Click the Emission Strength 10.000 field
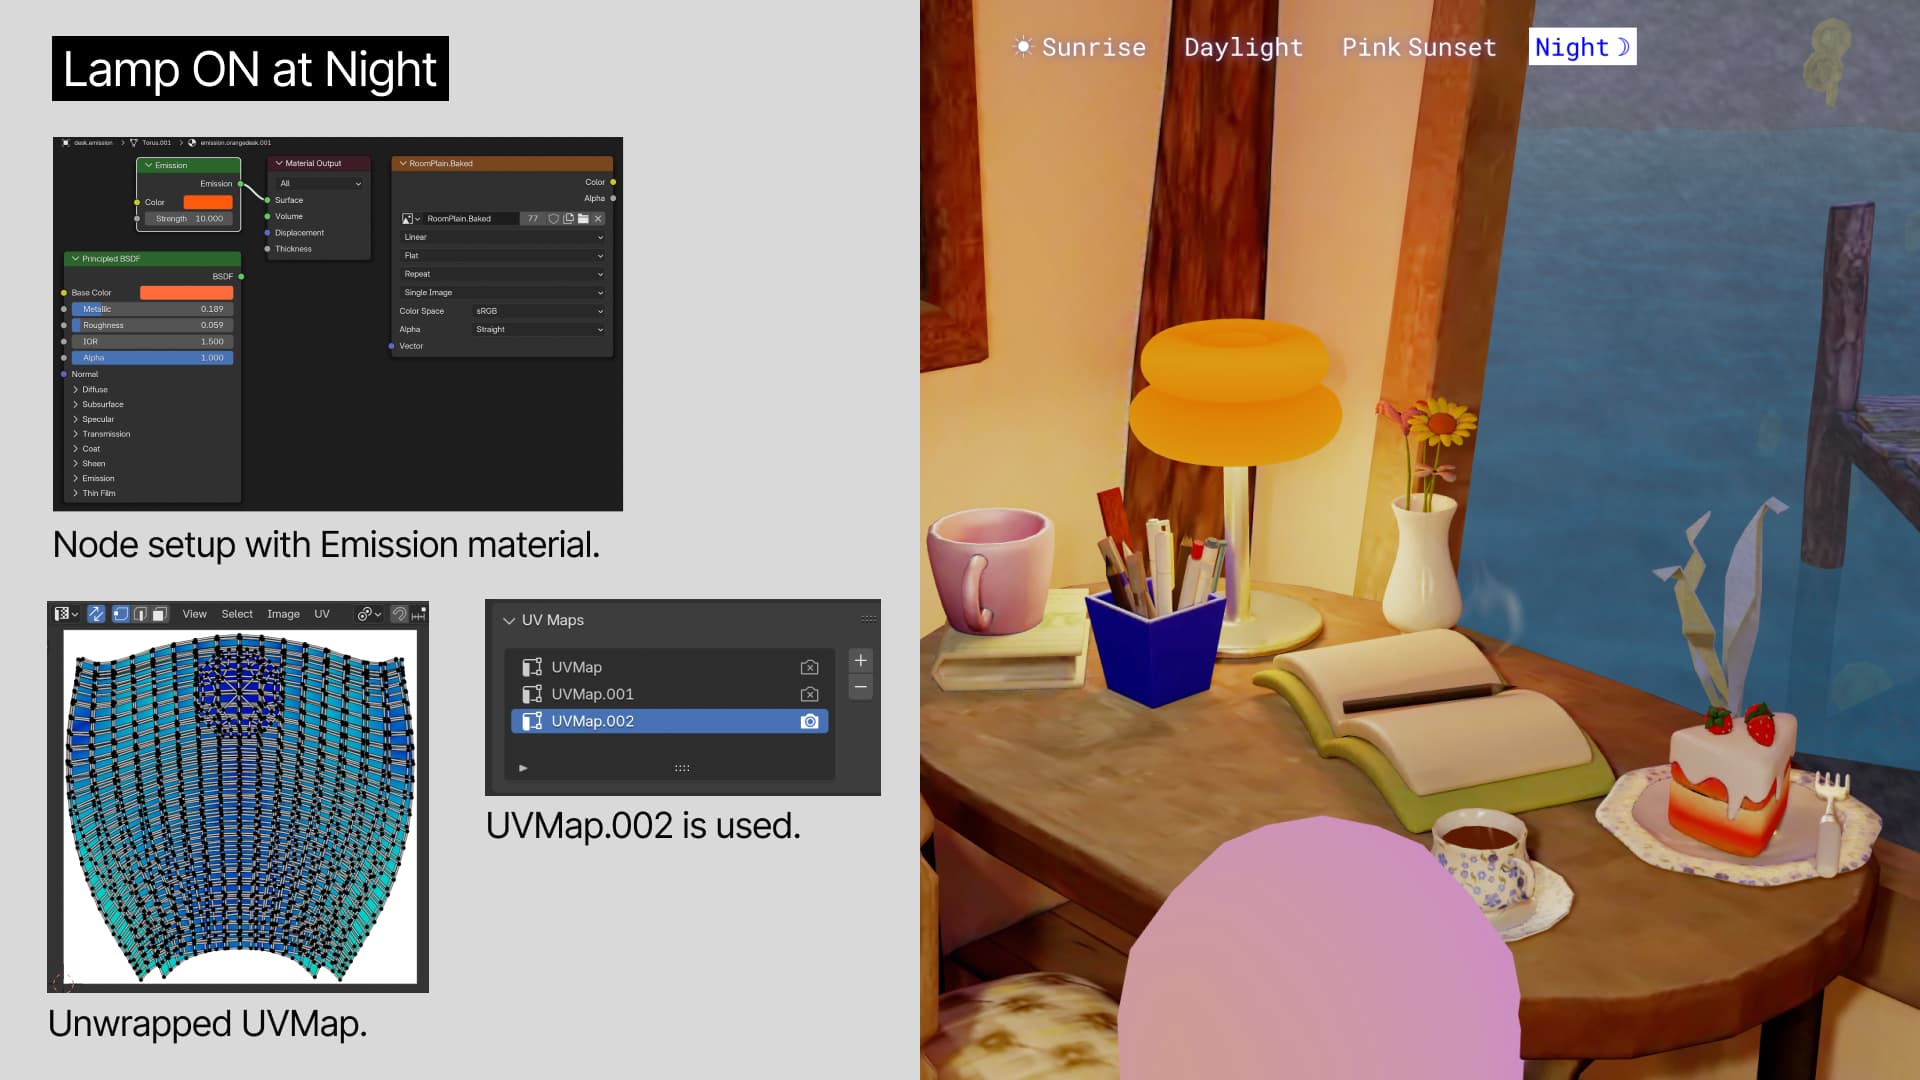1920x1080 pixels. pos(189,218)
